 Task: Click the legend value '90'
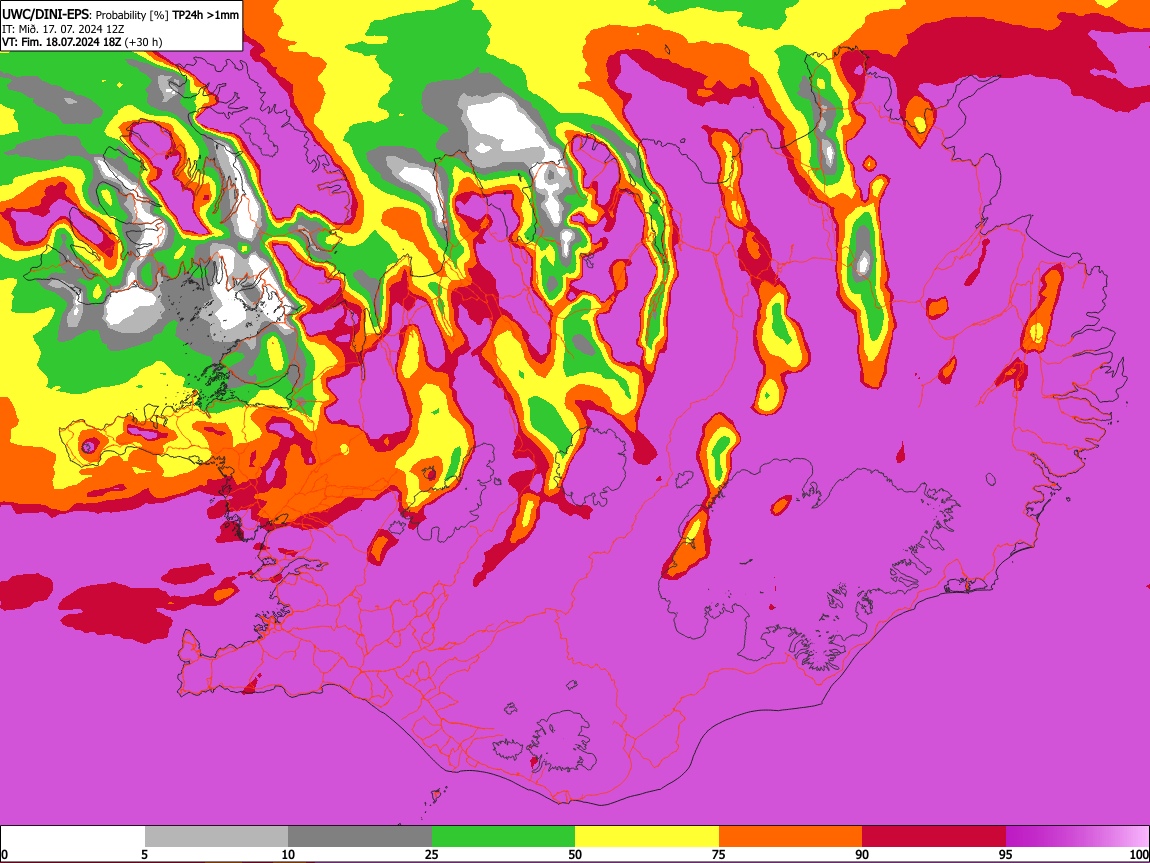862,854
